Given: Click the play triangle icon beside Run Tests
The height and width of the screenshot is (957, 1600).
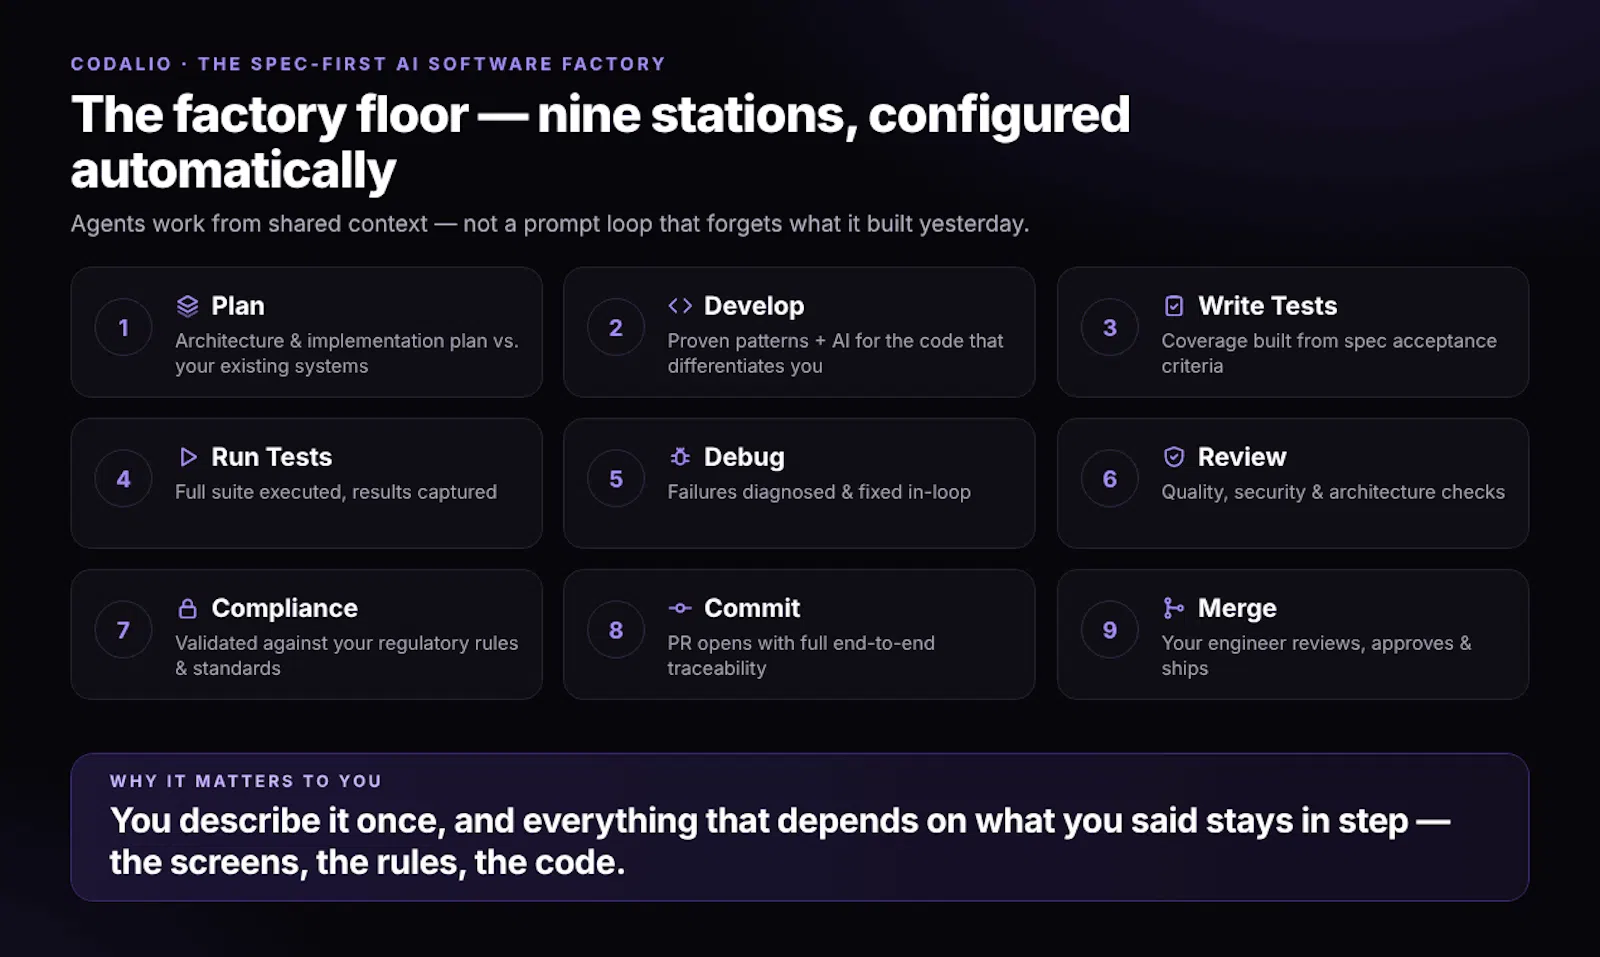Looking at the screenshot, I should [x=187, y=457].
